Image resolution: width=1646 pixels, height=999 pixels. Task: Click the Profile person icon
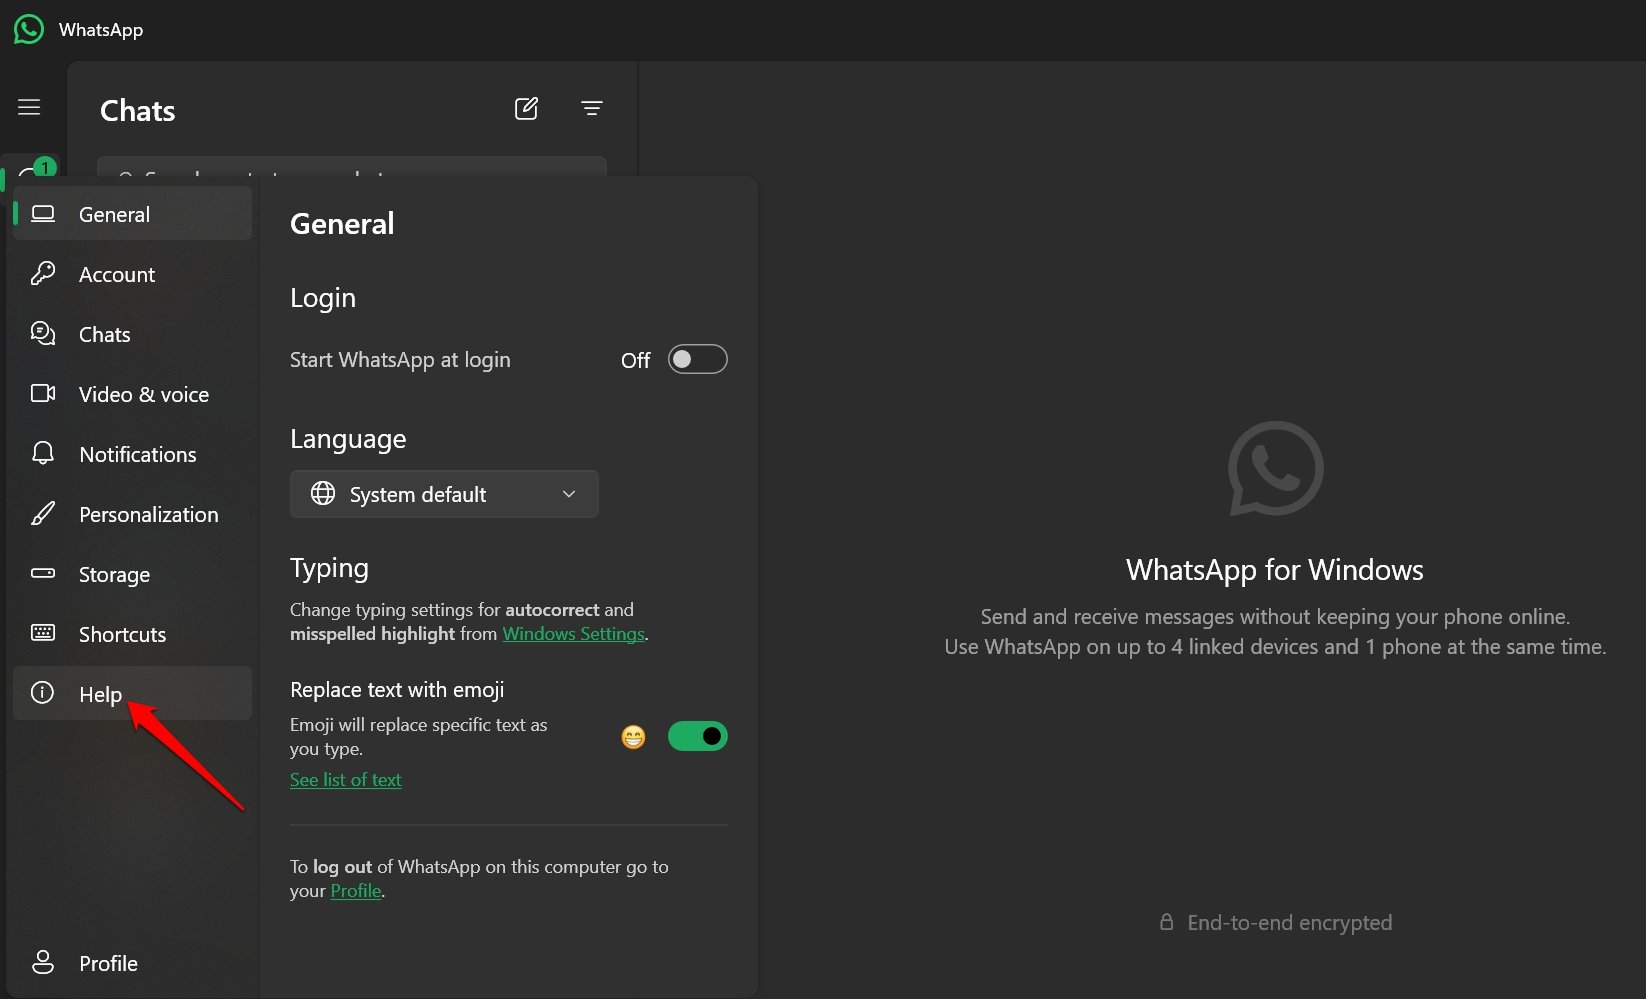[x=43, y=962]
